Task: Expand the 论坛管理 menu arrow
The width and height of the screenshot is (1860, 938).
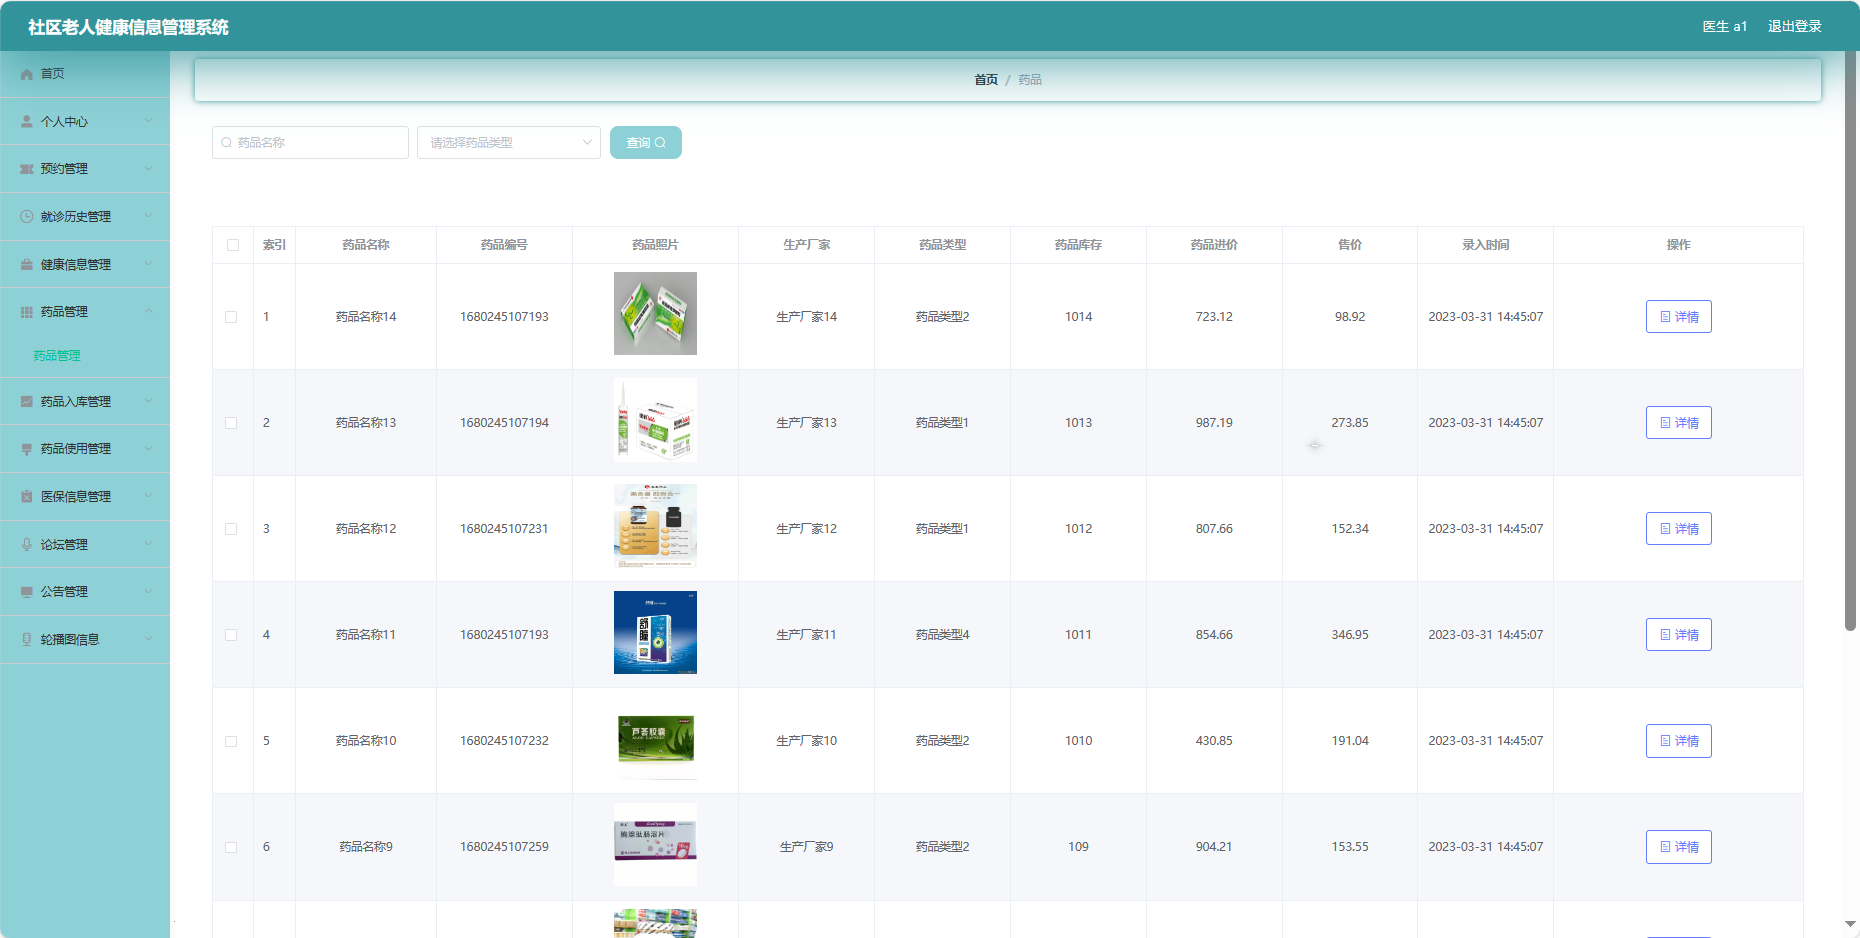Action: (149, 544)
